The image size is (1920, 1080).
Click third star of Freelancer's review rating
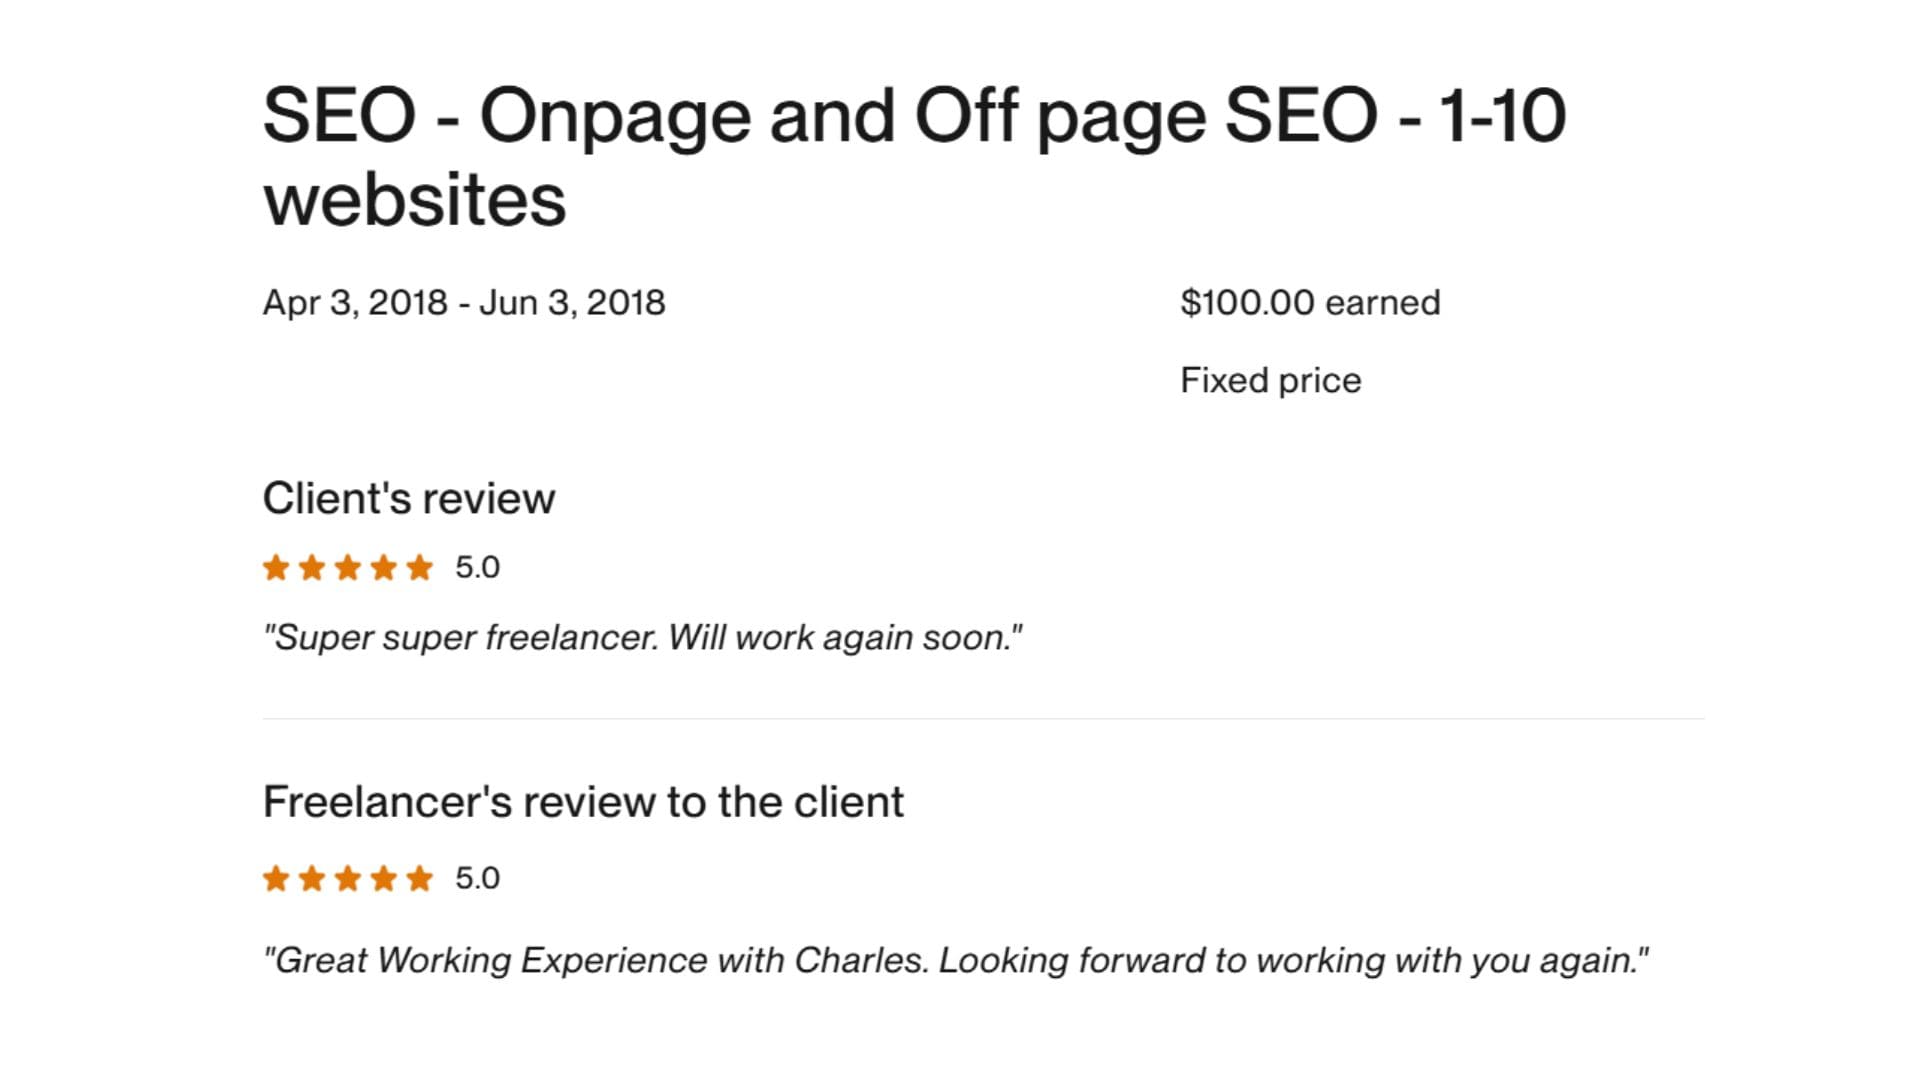click(x=348, y=879)
